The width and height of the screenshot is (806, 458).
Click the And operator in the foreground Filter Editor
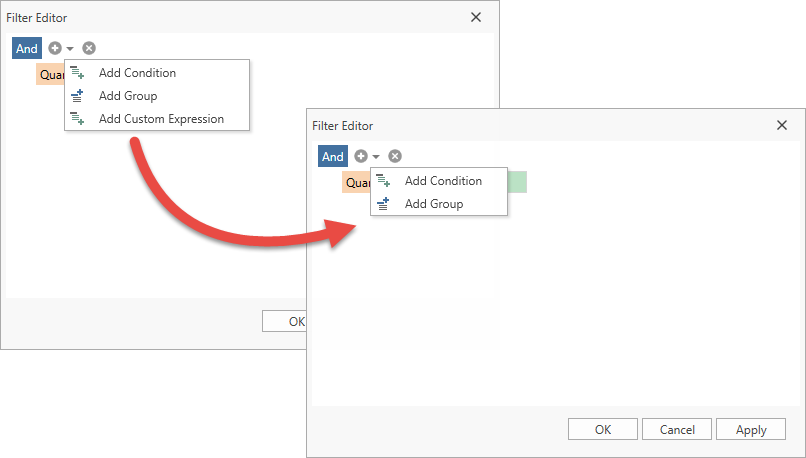tap(333, 156)
